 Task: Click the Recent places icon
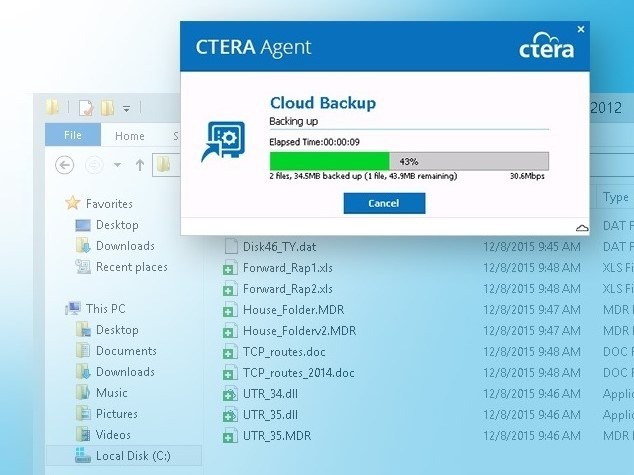(x=83, y=266)
